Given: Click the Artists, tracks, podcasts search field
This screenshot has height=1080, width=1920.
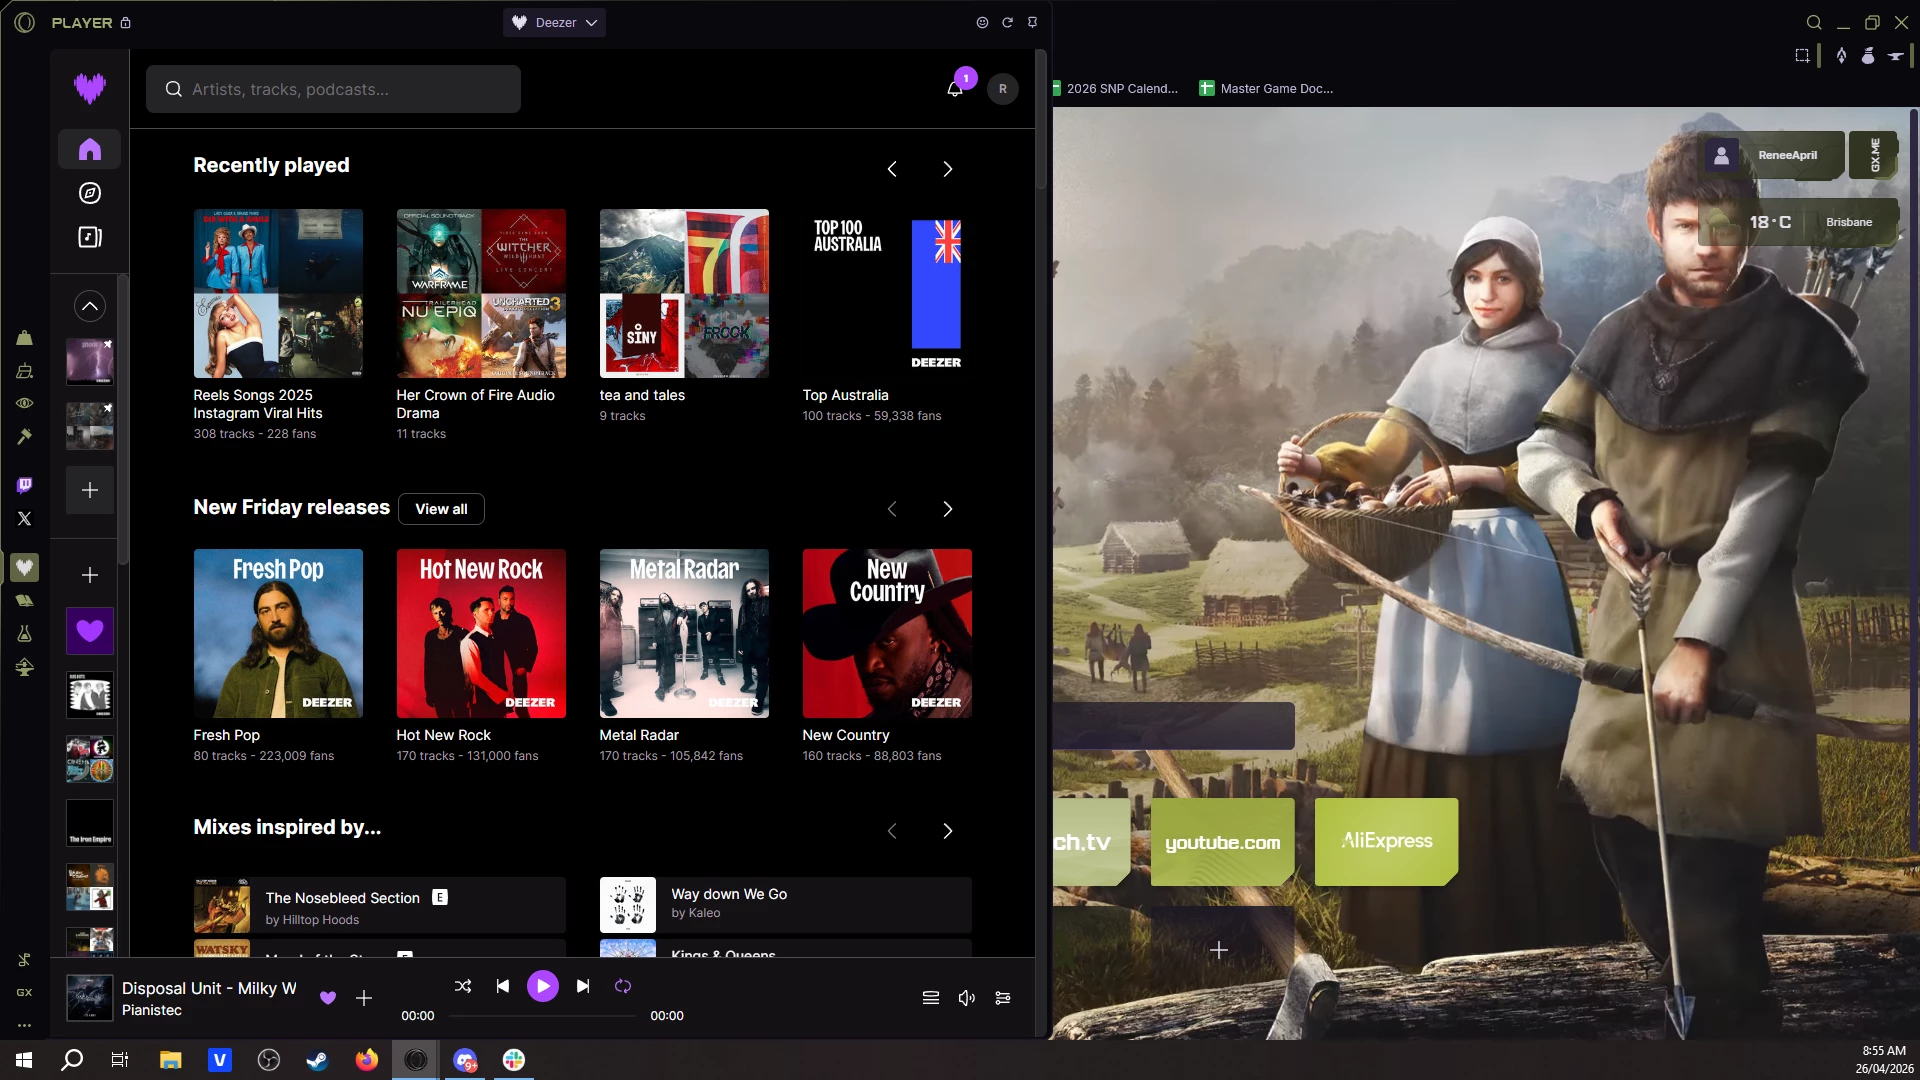Looking at the screenshot, I should pyautogui.click(x=334, y=89).
